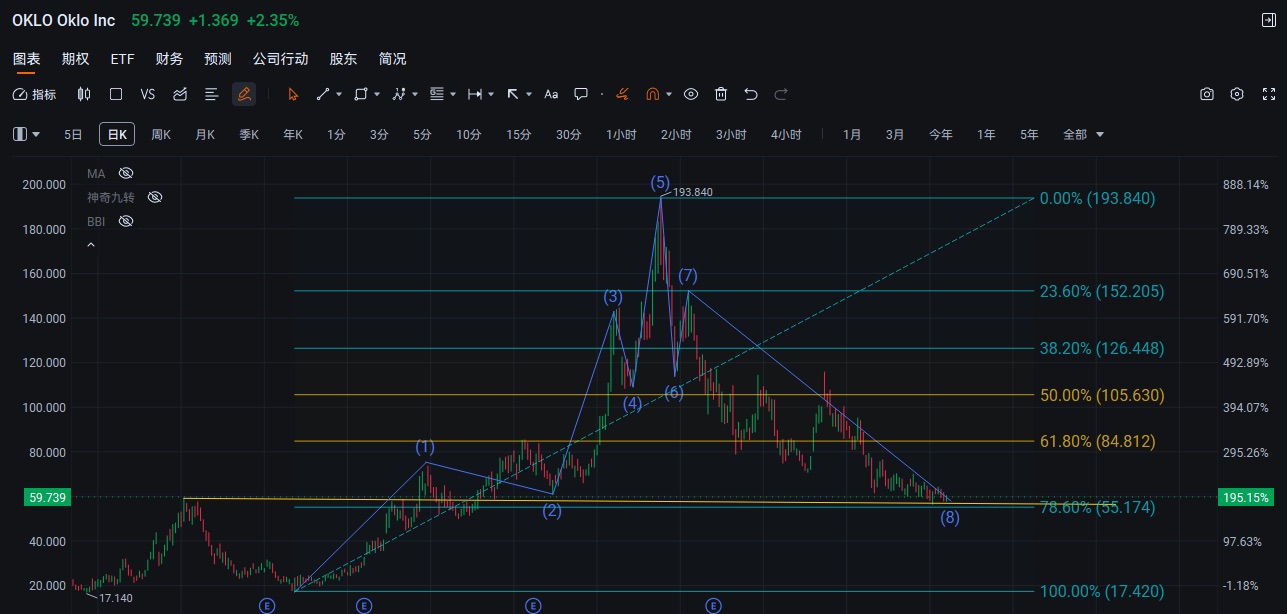Viewport: 1287px width, 614px height.
Task: Show the BBI indicator via eye icon
Action: pyautogui.click(x=126, y=221)
